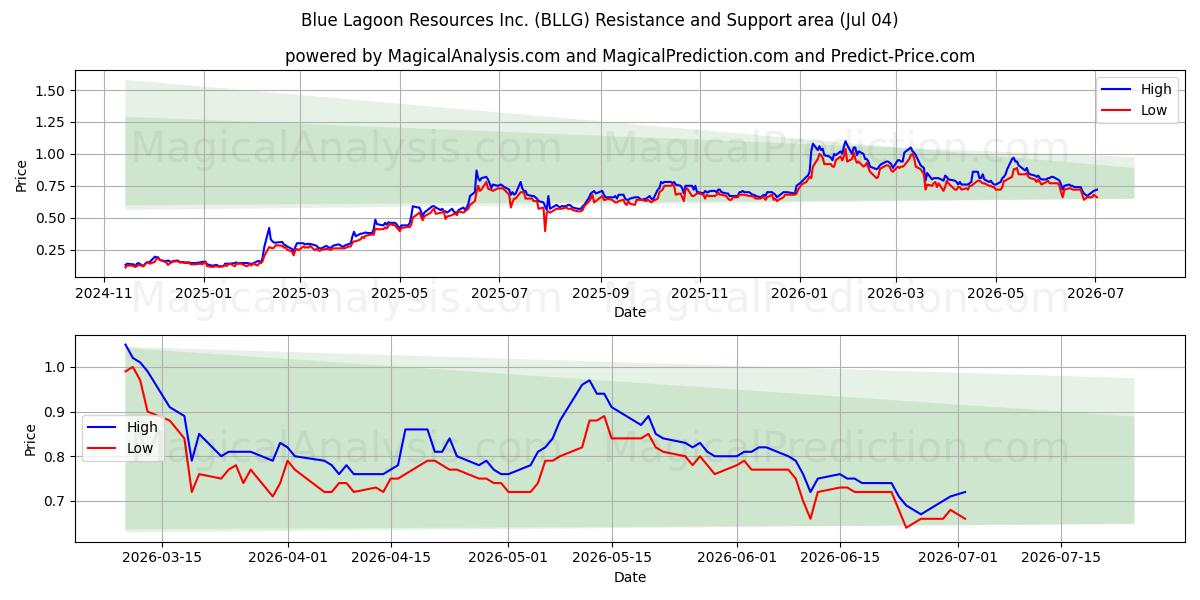Click the "0.50" price tick label
Screen dimensions: 1200x600
[51, 218]
